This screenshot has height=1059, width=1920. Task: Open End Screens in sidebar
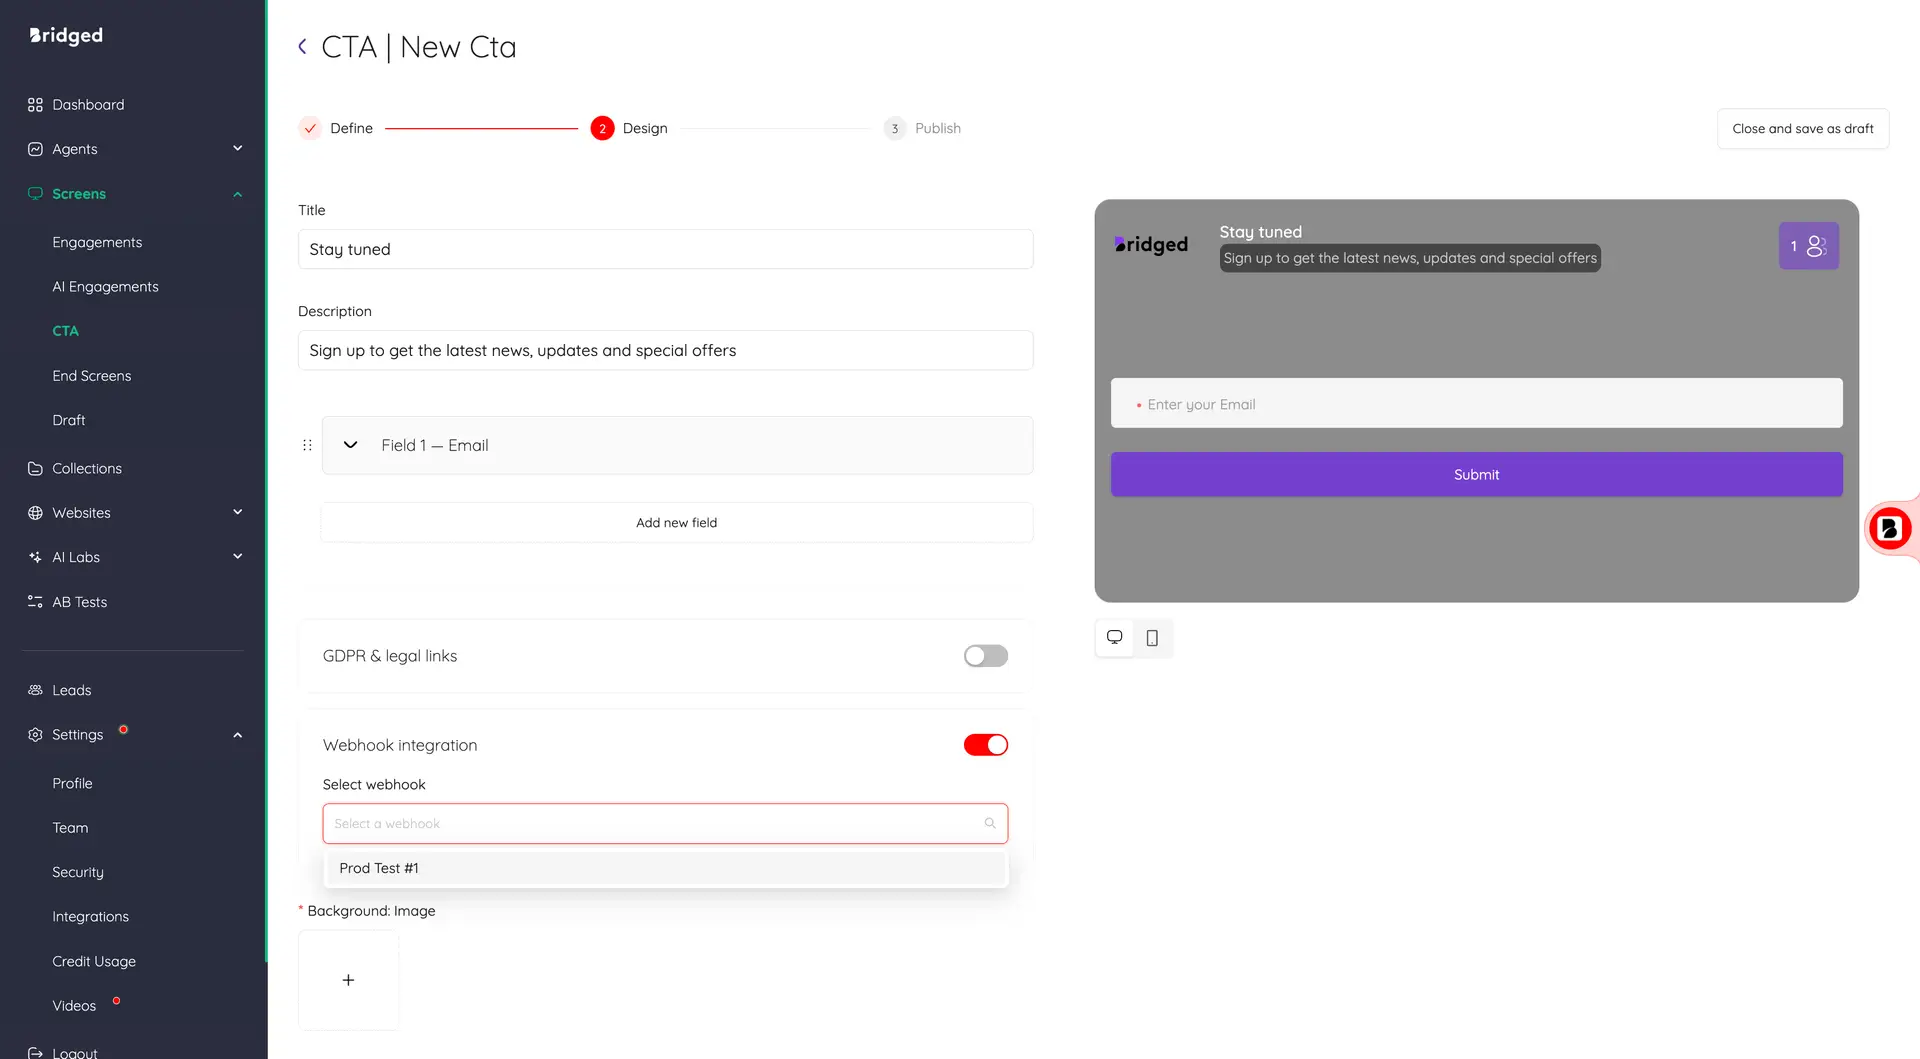[92, 376]
